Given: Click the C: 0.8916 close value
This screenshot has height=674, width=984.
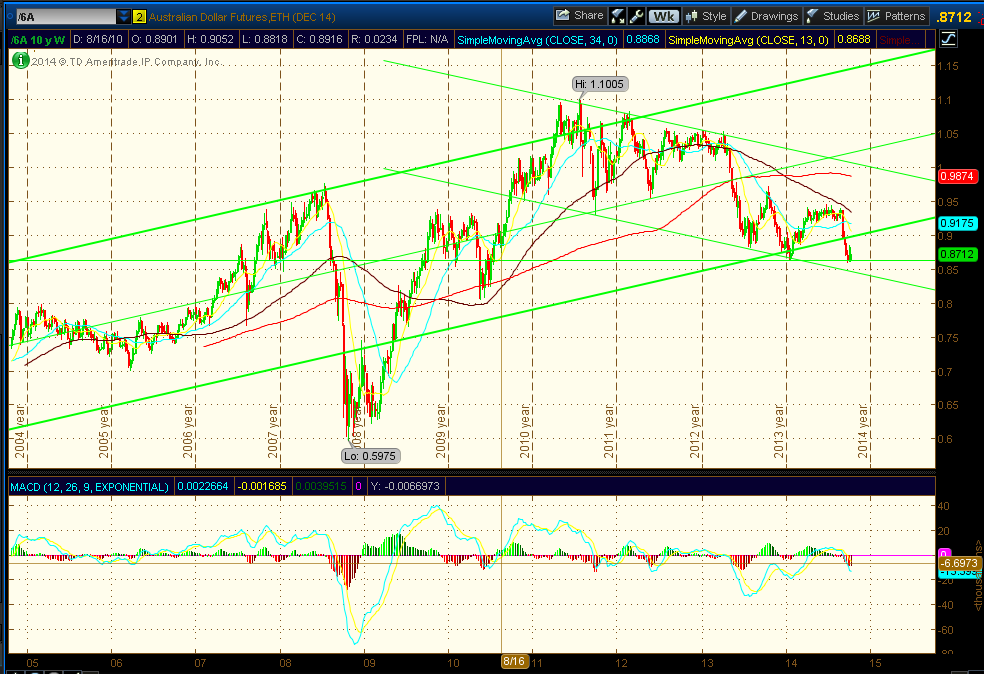Looking at the screenshot, I should pos(319,40).
